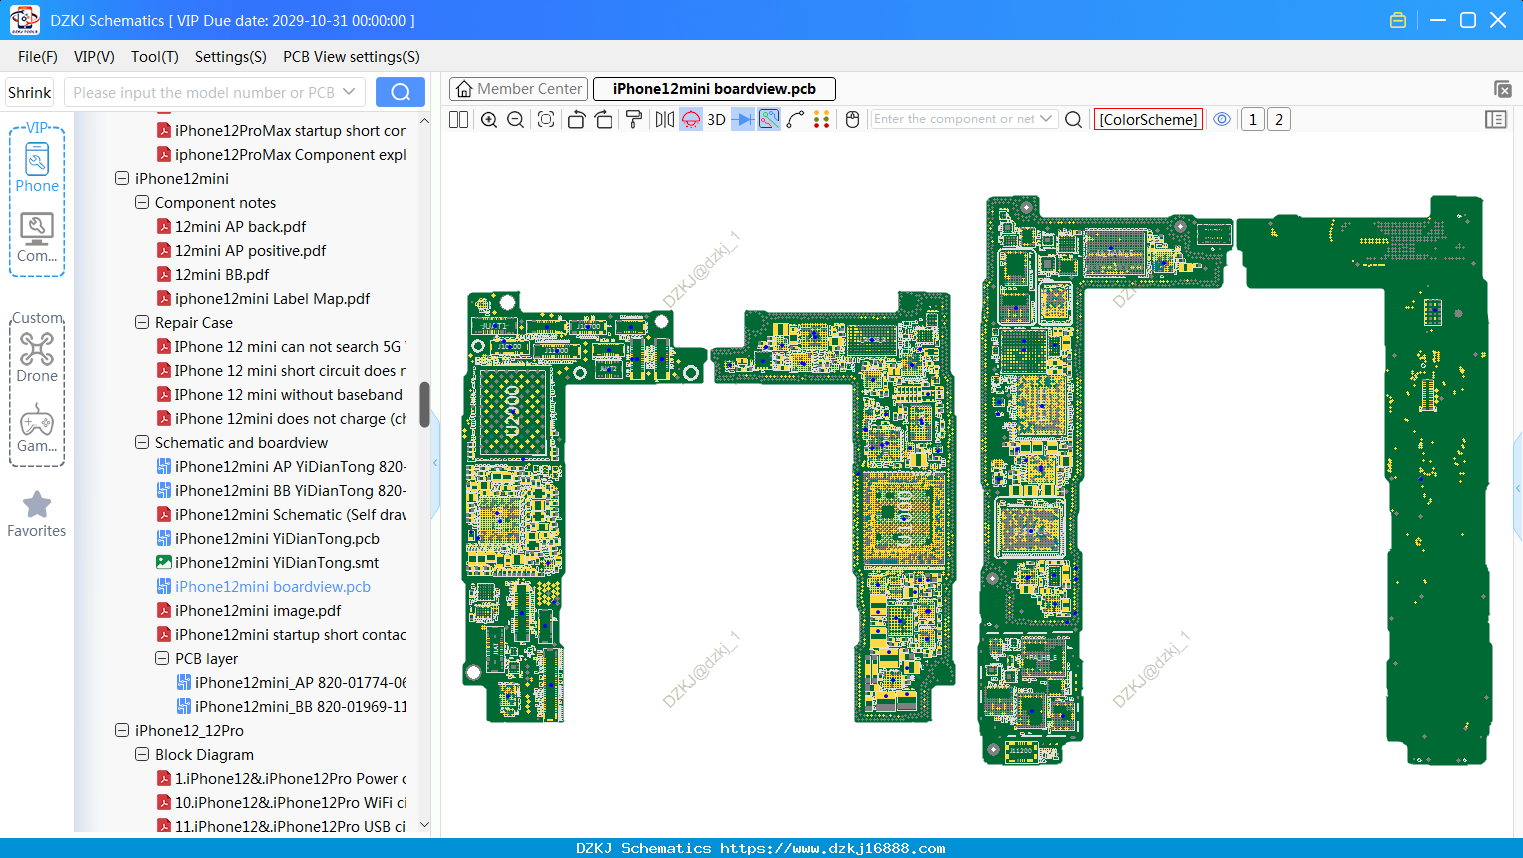The height and width of the screenshot is (858, 1523).
Task: Open 12mini AP back.pdf
Action: point(240,226)
